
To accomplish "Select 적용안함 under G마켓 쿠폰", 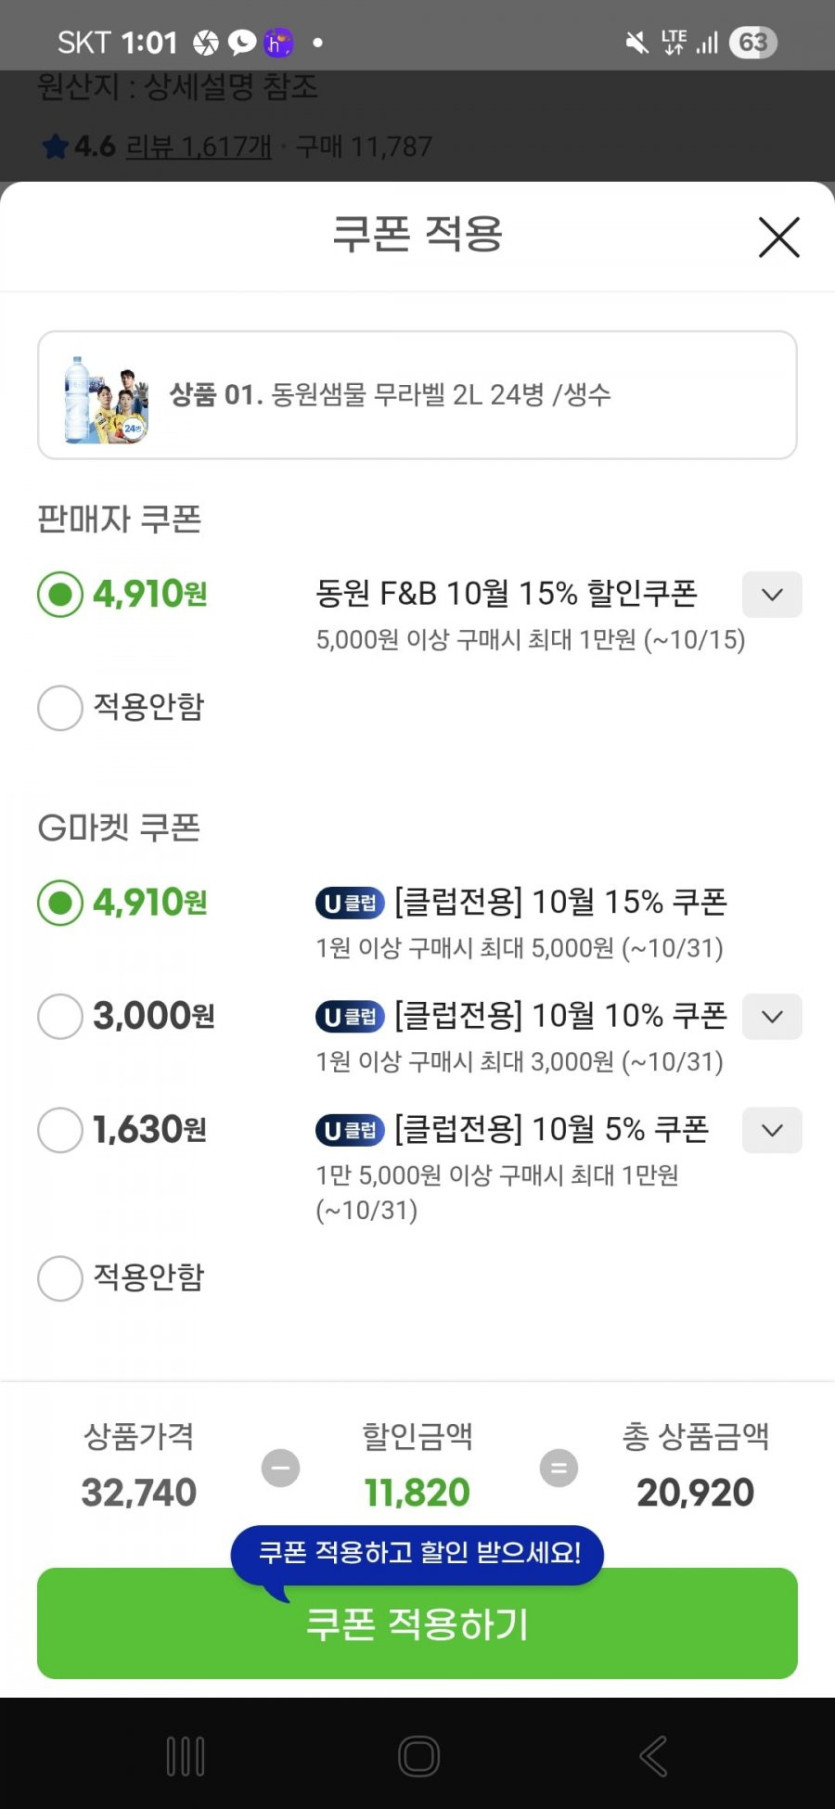I will click(60, 1278).
